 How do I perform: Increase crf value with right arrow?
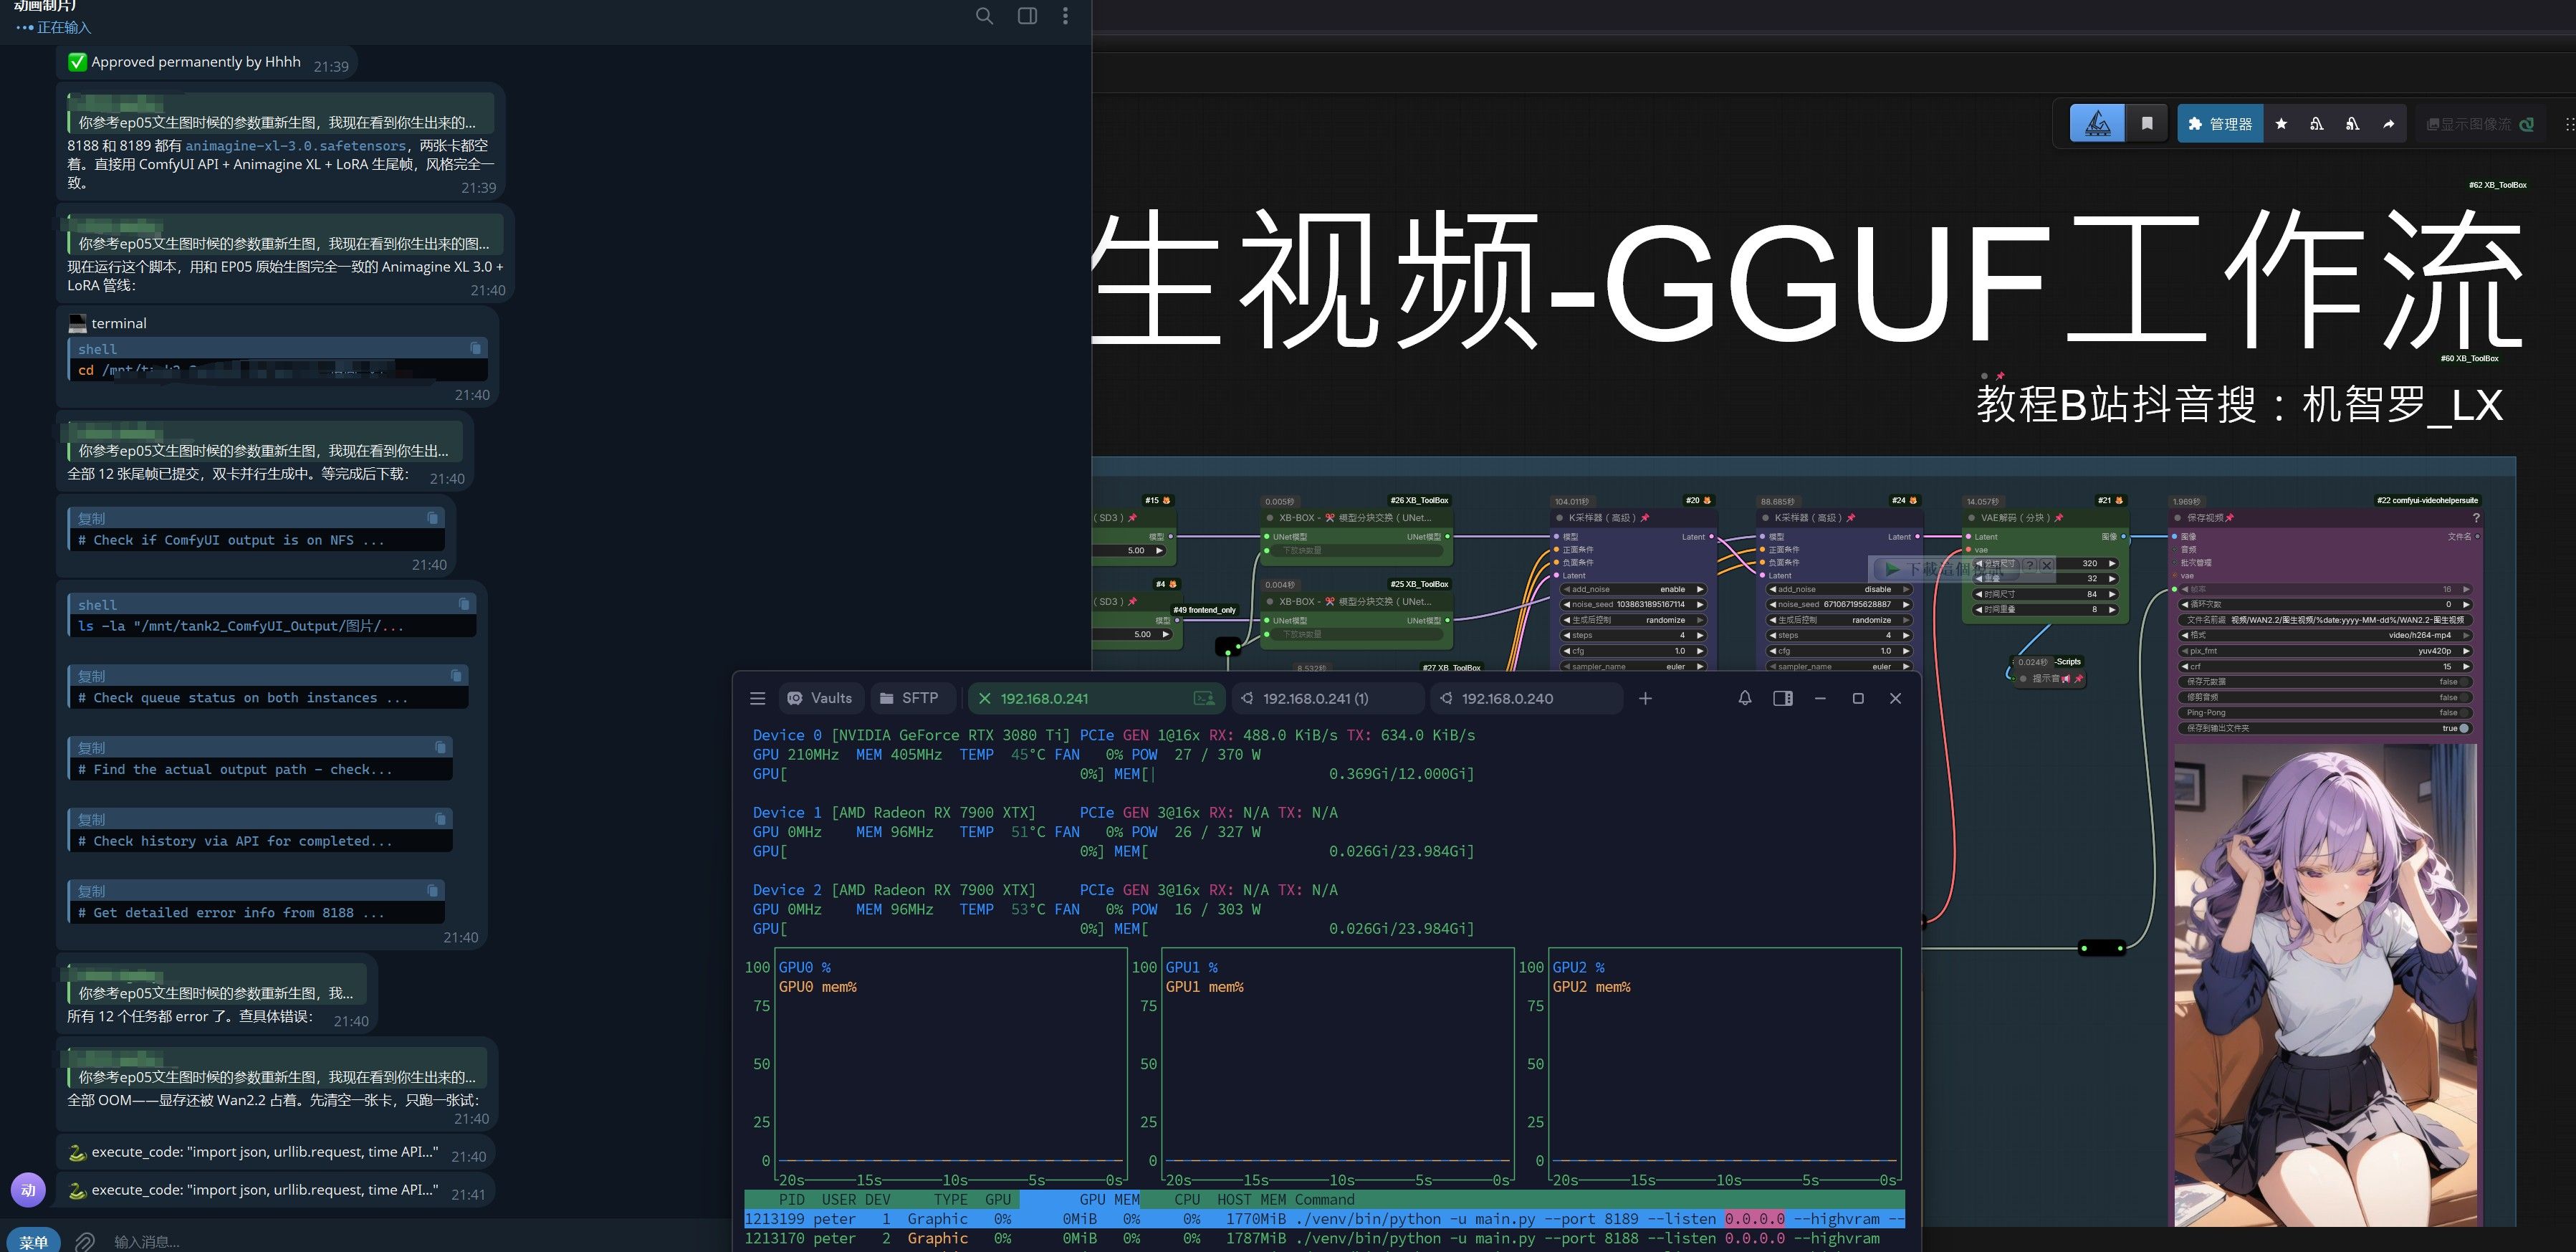coord(2465,666)
